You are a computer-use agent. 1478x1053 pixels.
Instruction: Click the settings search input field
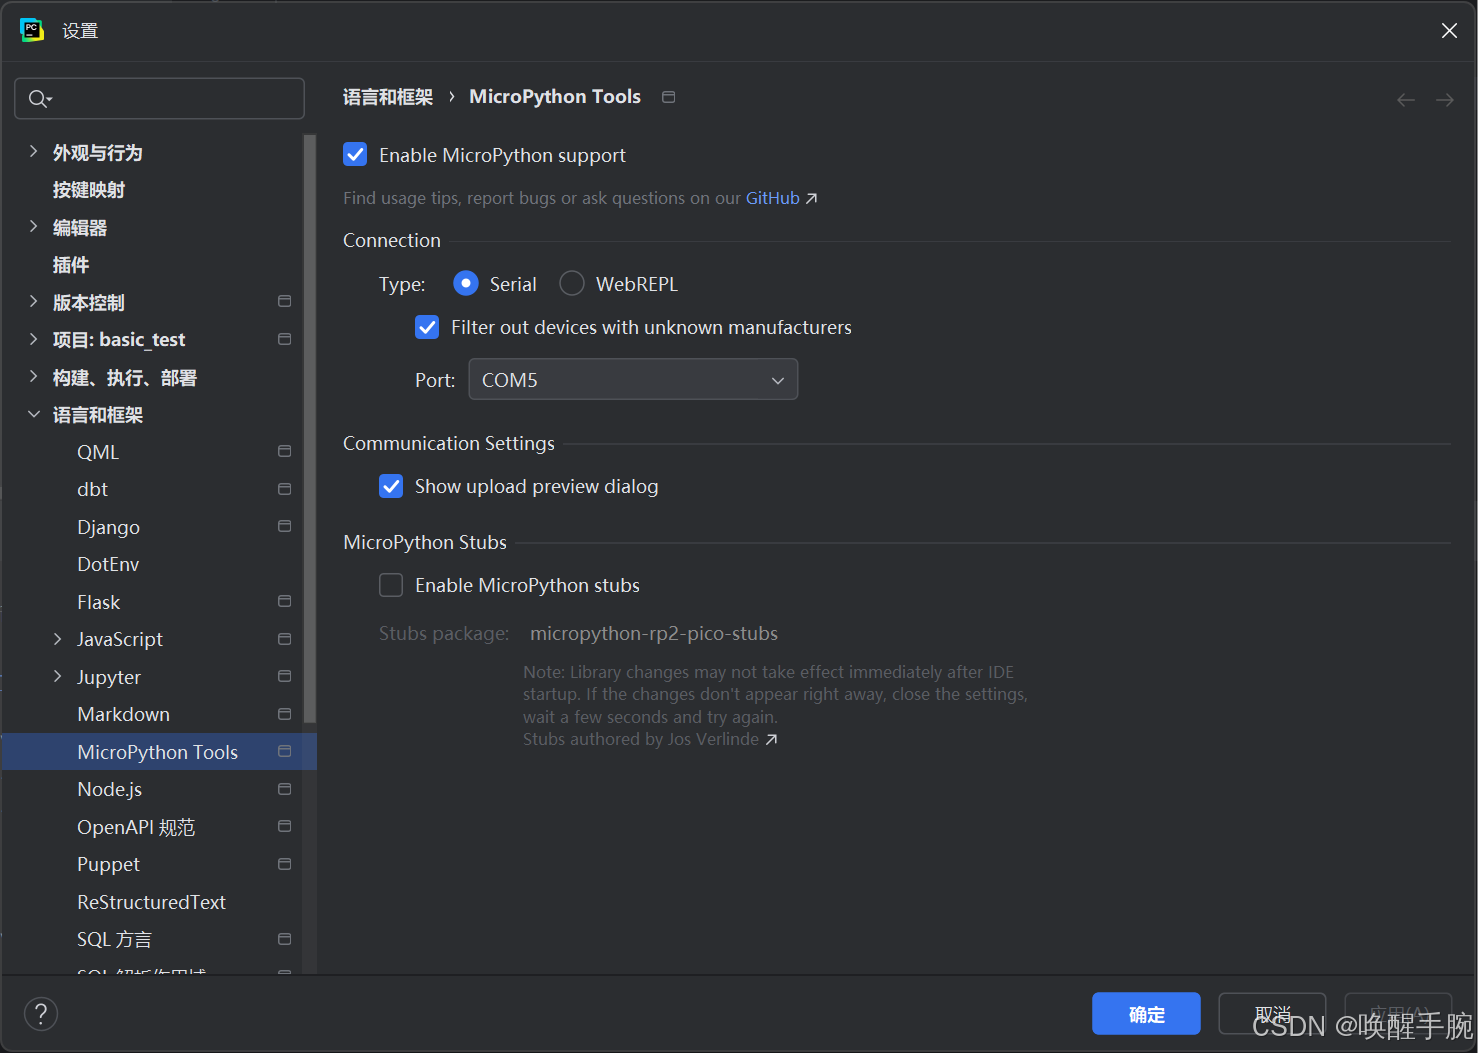(x=159, y=98)
